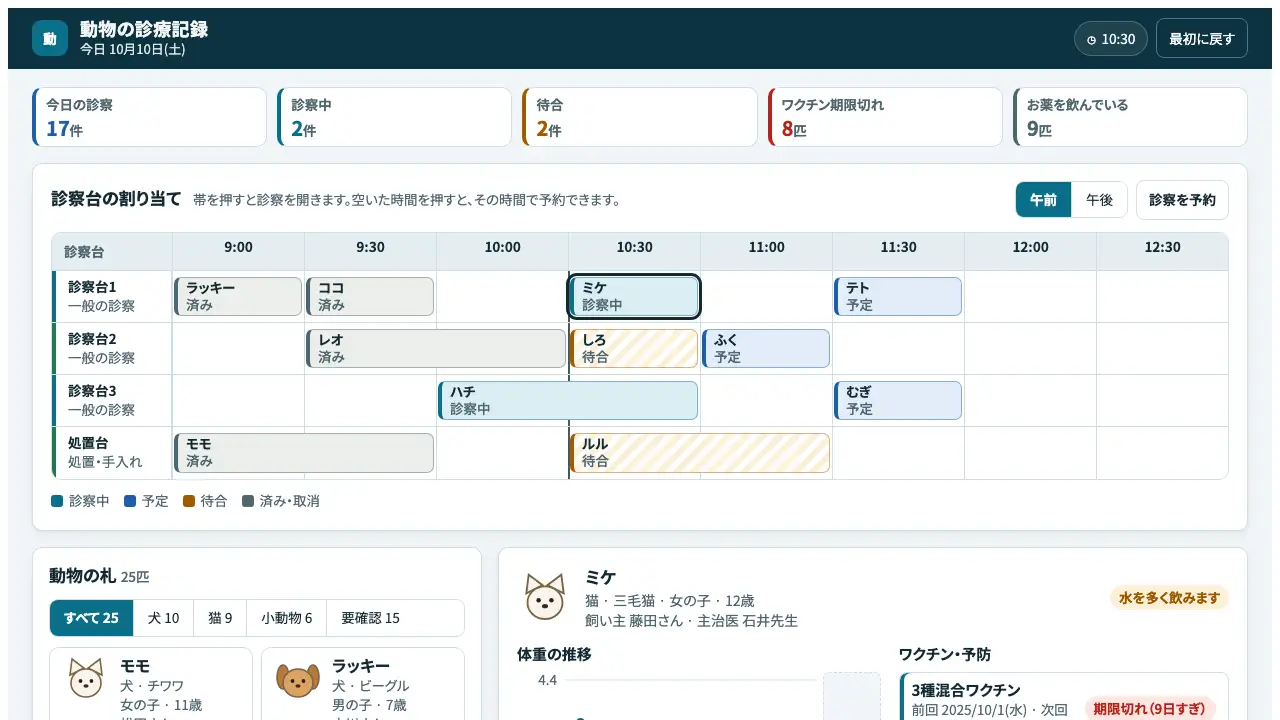Click the 最初に戻す button
This screenshot has width=1280, height=720.
[x=1202, y=39]
